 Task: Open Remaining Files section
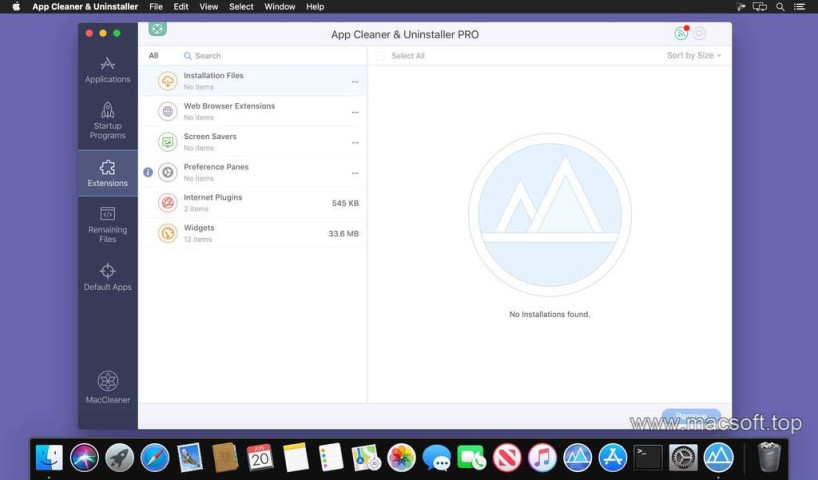tap(107, 225)
